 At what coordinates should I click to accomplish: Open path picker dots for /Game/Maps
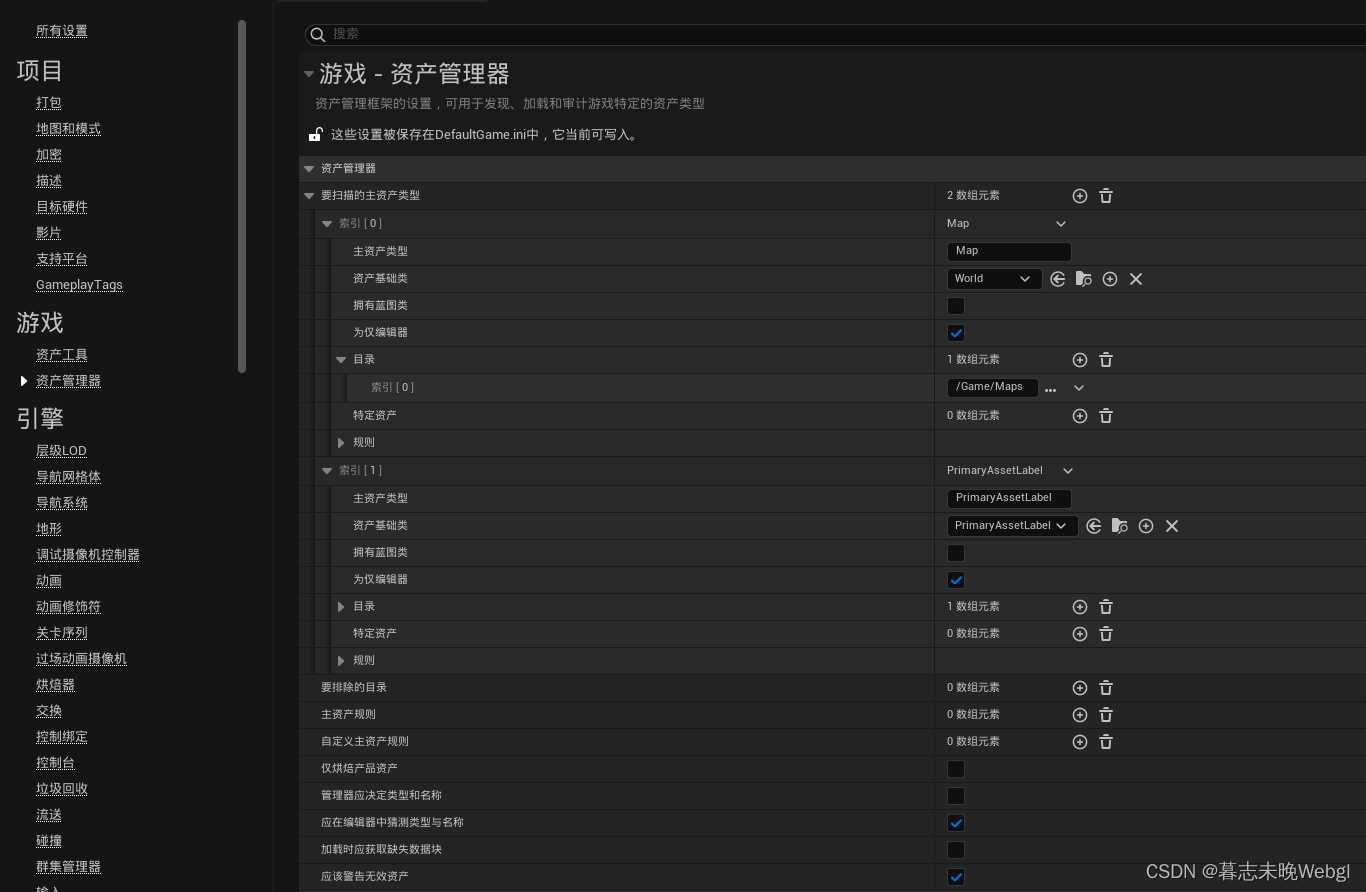[1051, 390]
